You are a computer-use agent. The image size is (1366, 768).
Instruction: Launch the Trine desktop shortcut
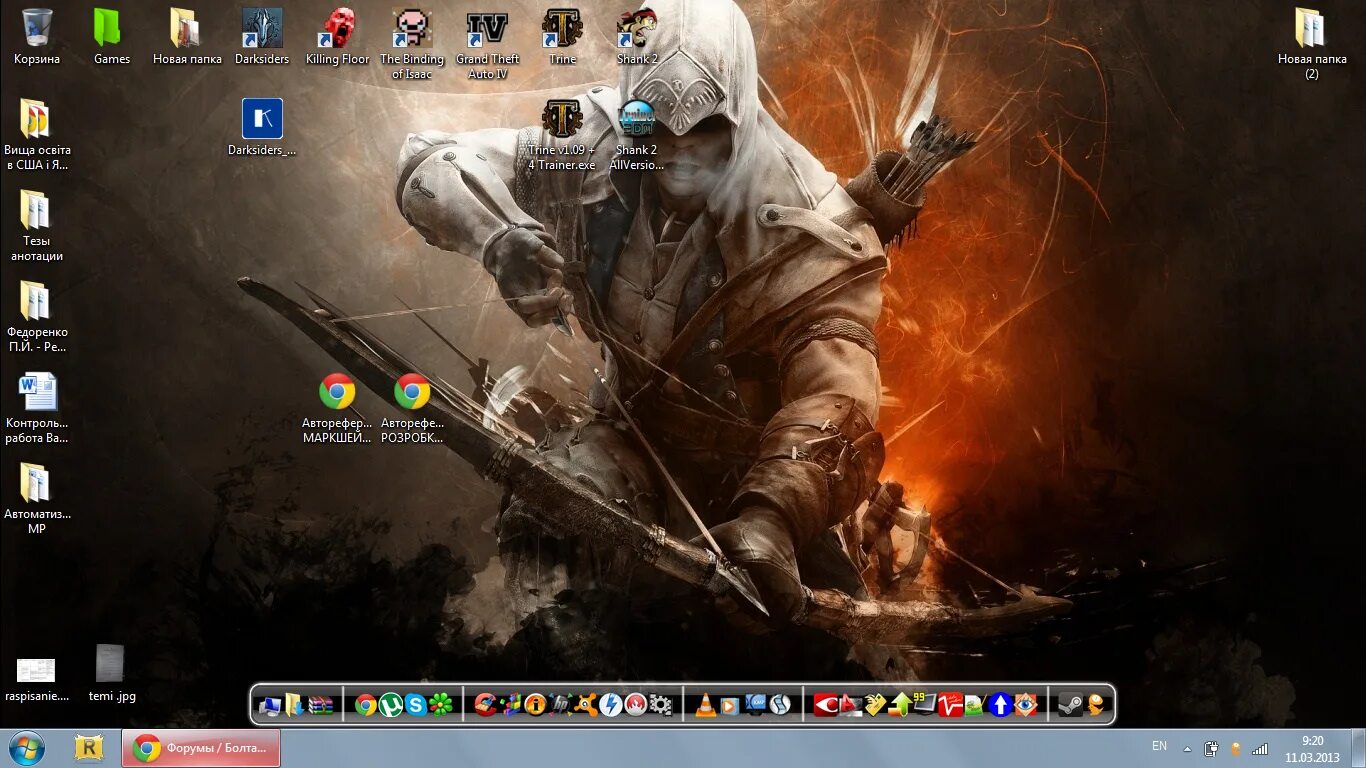coord(562,35)
